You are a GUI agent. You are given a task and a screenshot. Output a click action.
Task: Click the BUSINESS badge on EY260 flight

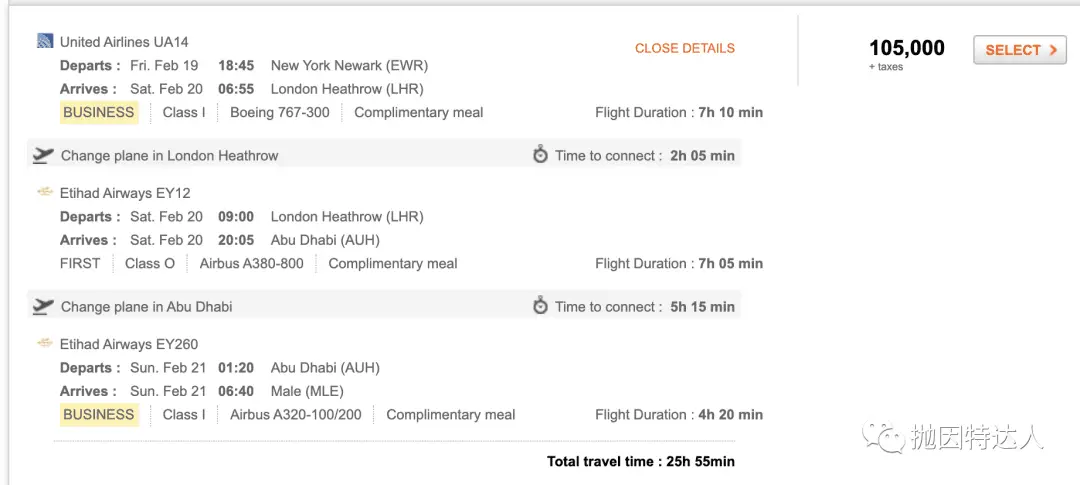click(x=98, y=414)
